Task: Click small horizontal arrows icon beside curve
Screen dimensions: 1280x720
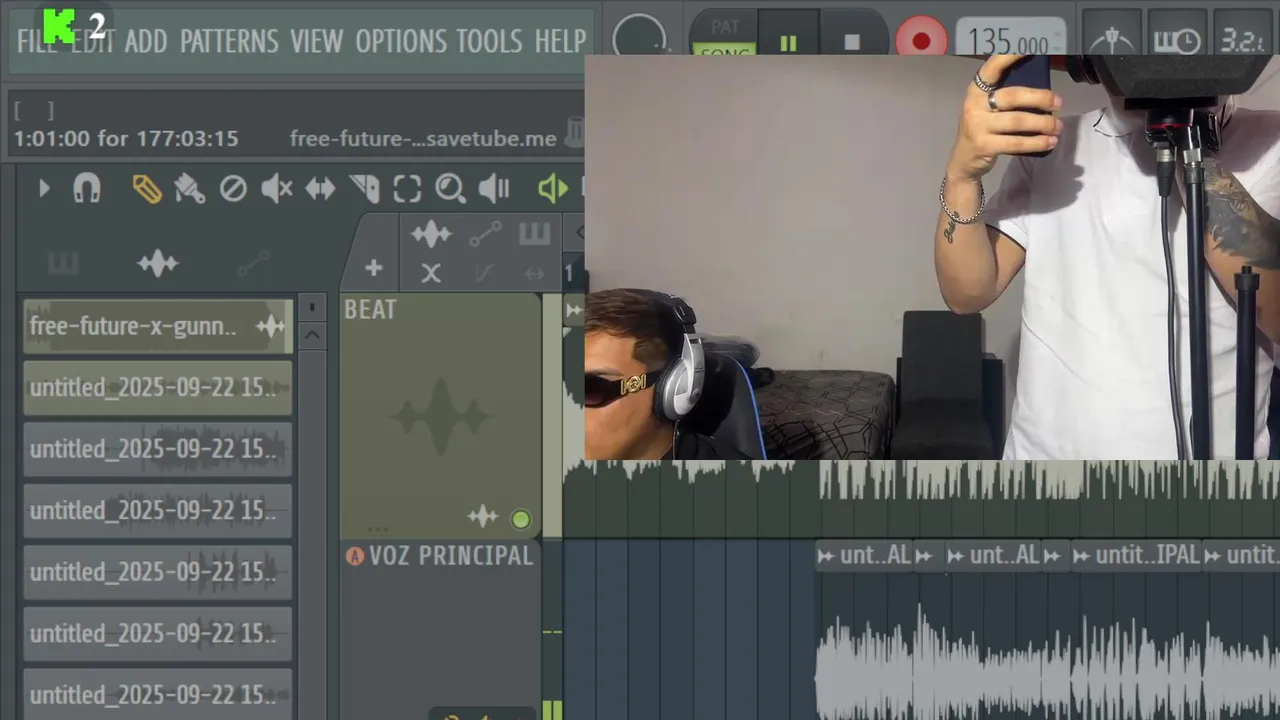Action: 534,273
